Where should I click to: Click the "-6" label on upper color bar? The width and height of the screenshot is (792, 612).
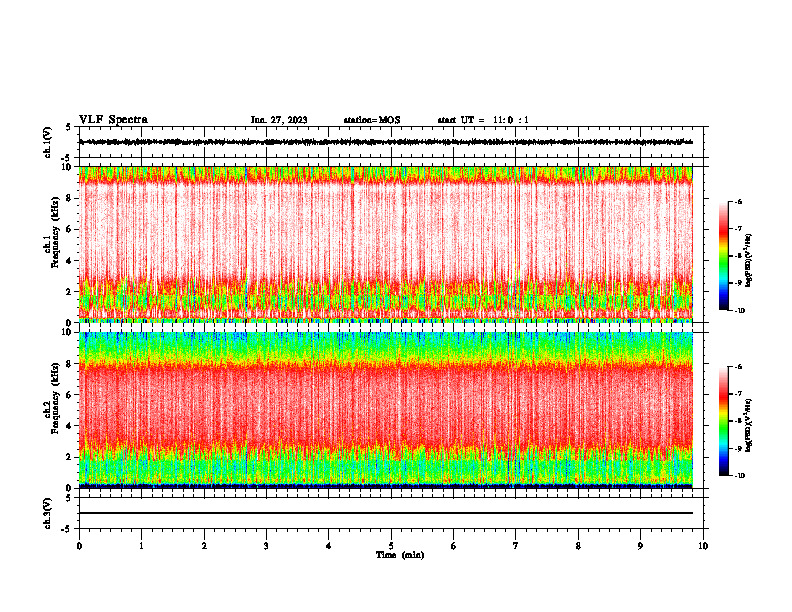(738, 202)
